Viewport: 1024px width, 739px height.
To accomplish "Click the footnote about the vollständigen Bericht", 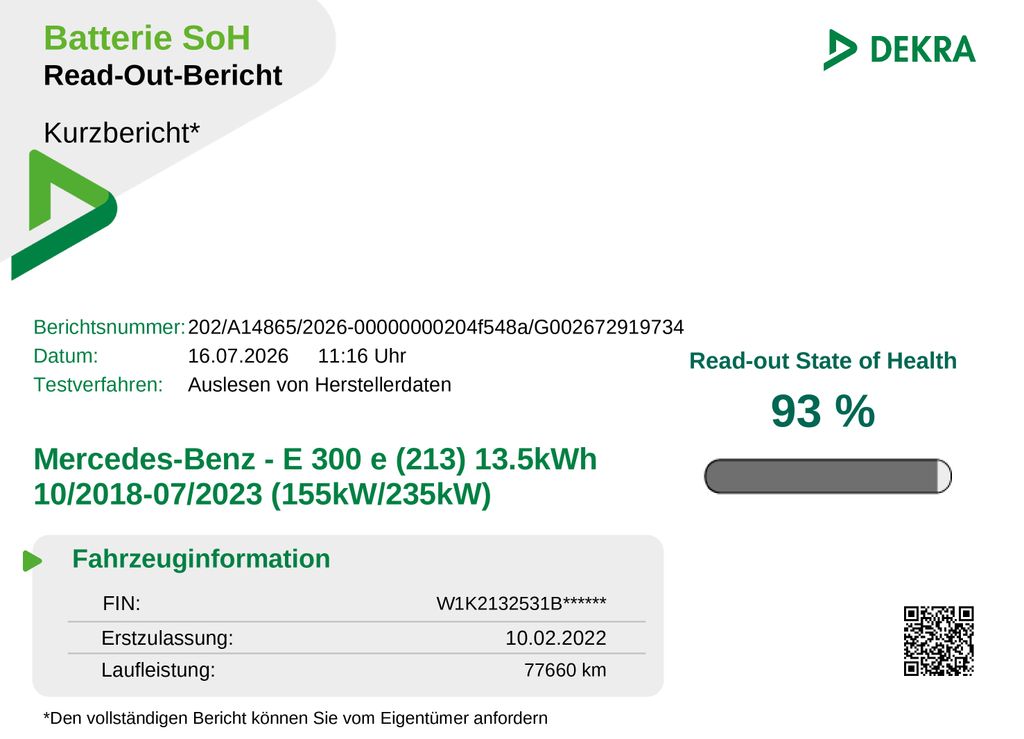I will [x=295, y=719].
